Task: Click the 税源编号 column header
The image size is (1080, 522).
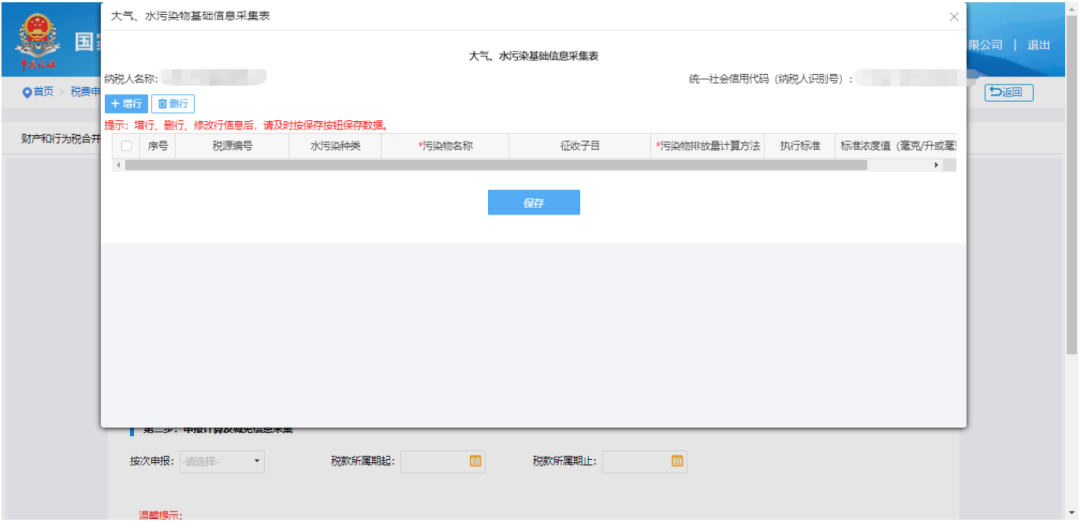Action: click(232, 146)
